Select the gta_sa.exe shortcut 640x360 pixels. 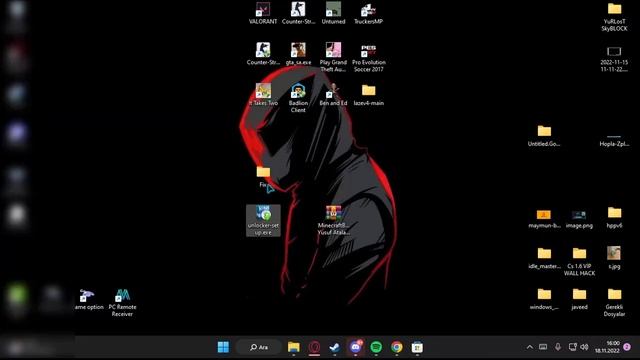click(298, 54)
